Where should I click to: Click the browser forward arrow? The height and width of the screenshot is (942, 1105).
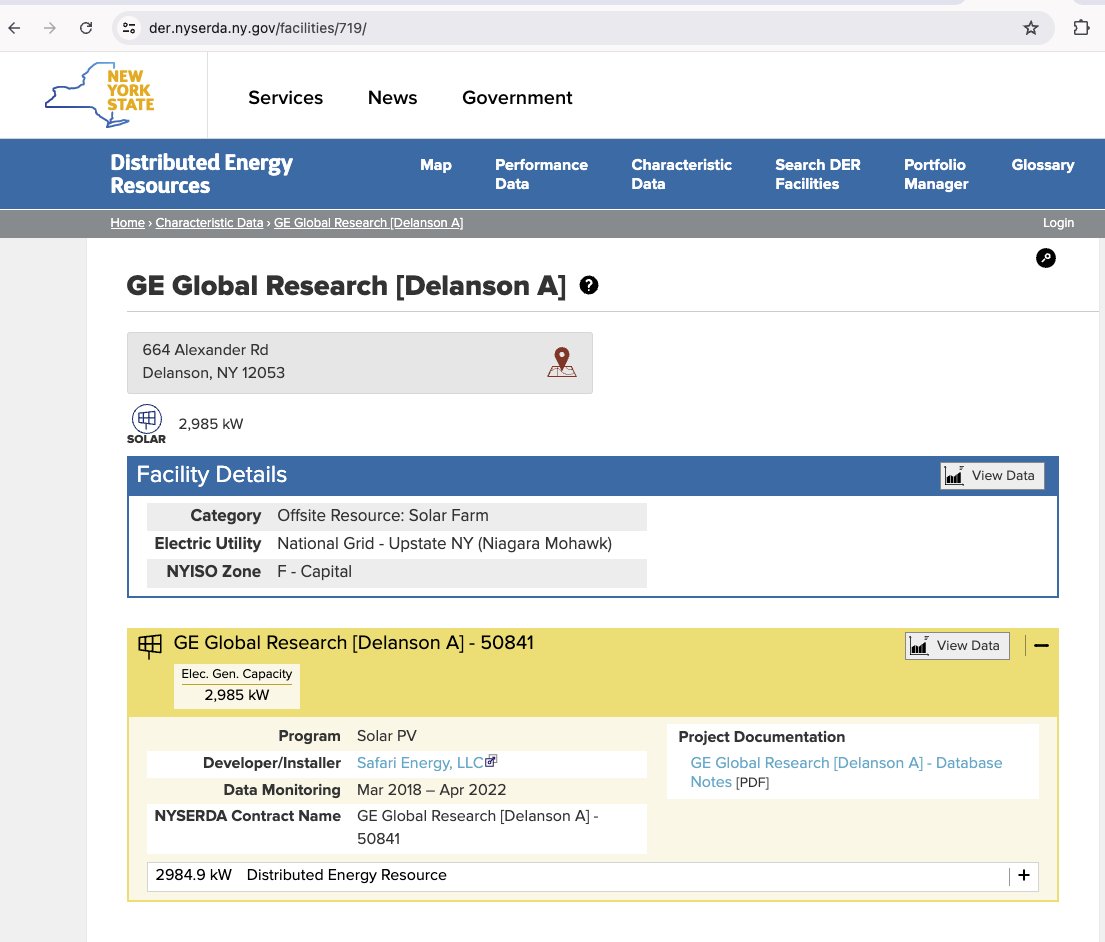click(49, 28)
